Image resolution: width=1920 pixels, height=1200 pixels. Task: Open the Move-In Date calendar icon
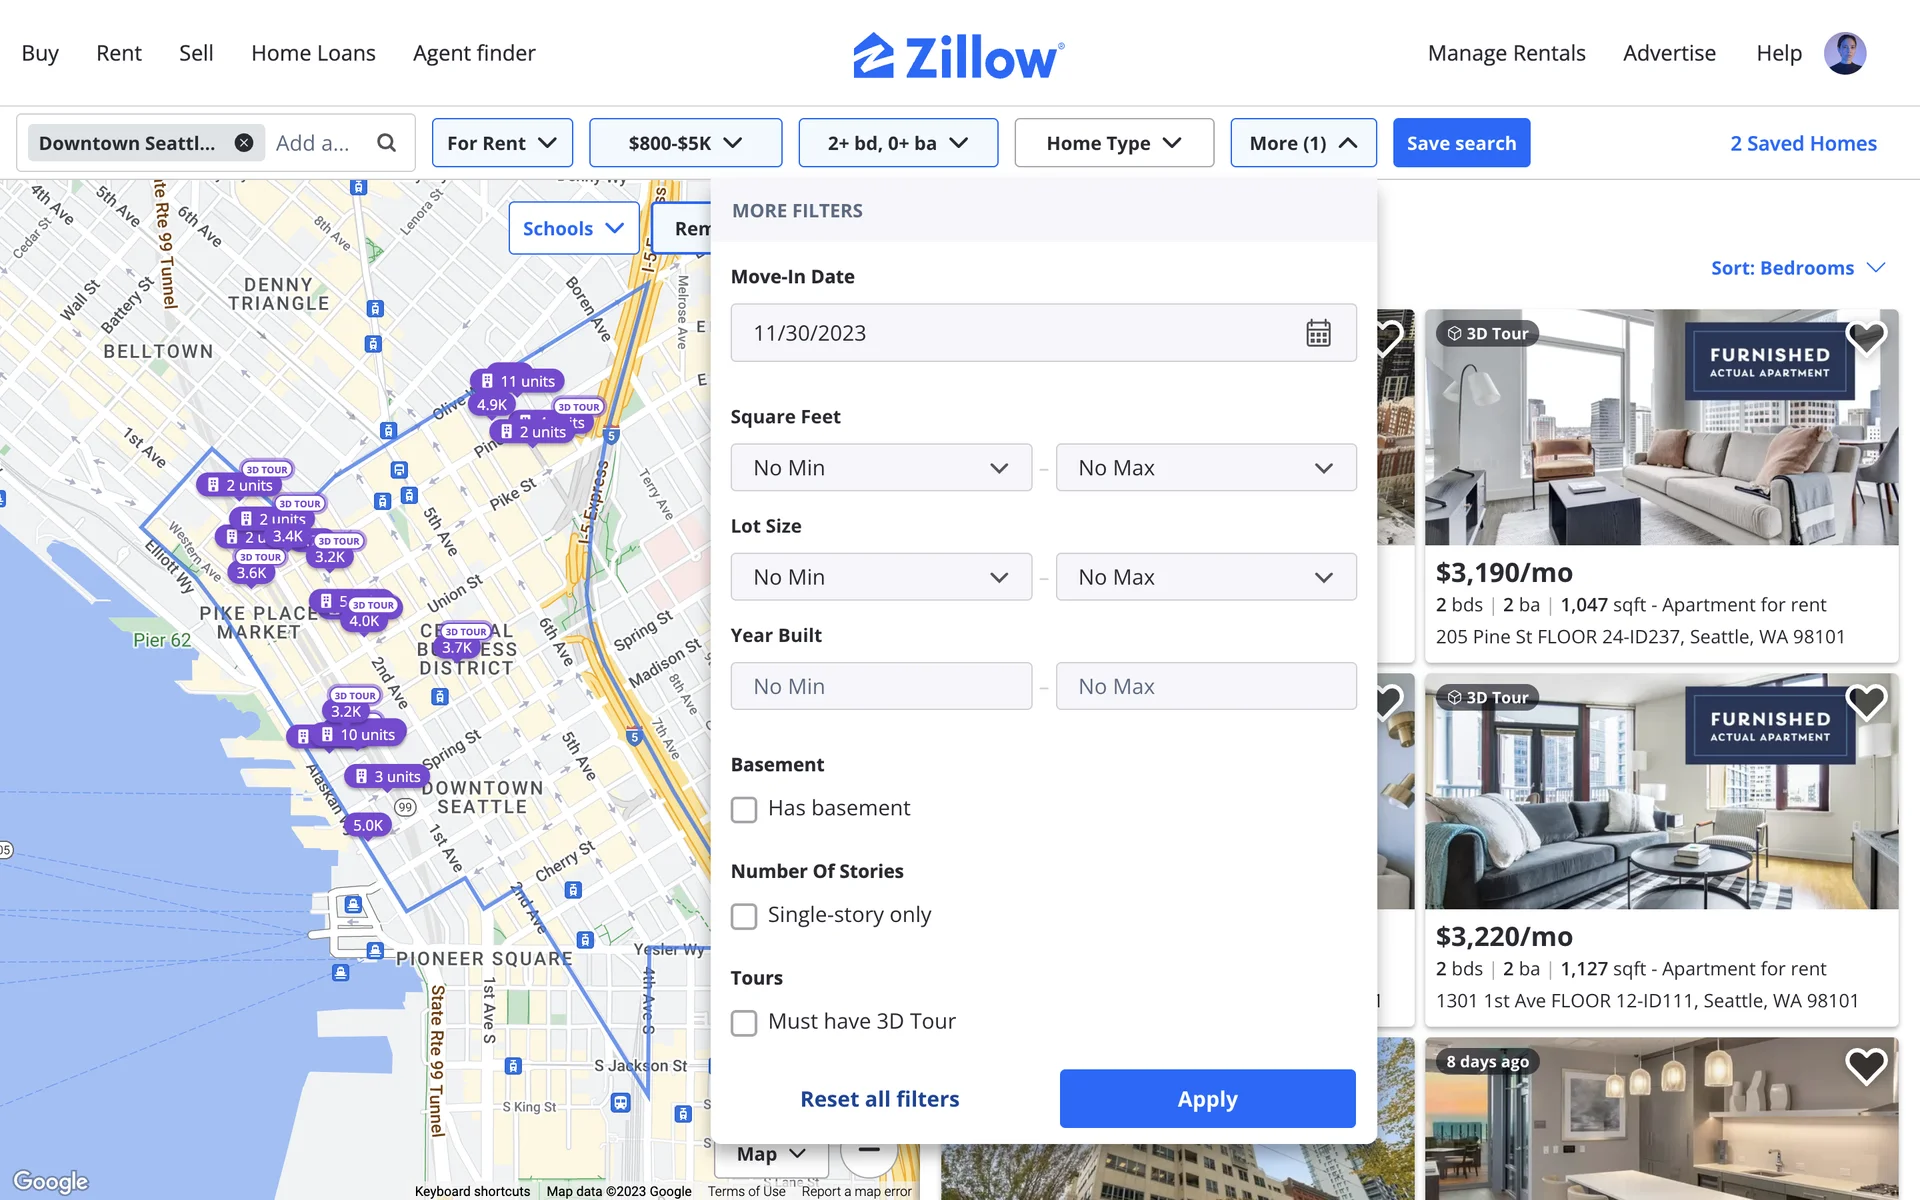click(x=1318, y=333)
